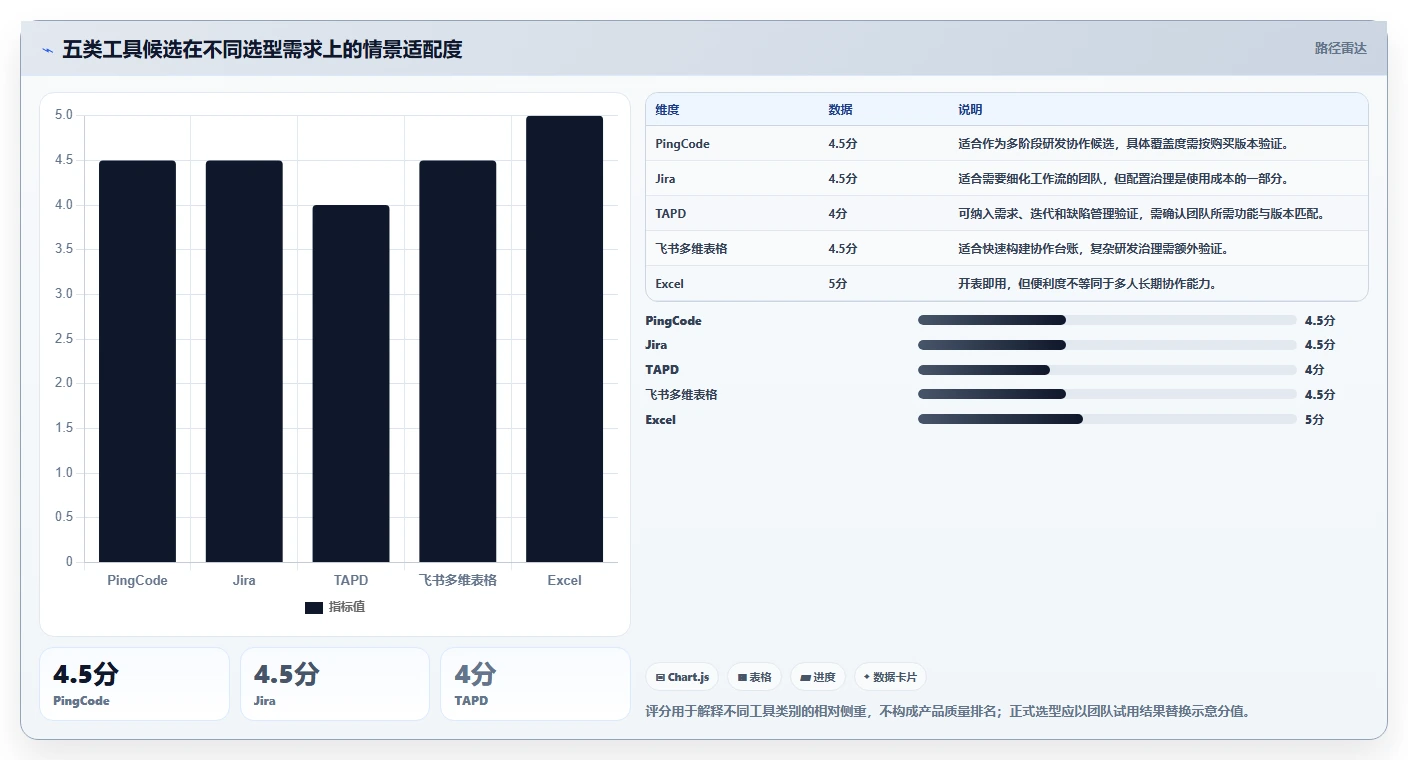Click the PingCode bar in the chart
Image resolution: width=1408 pixels, height=760 pixels.
pos(137,361)
